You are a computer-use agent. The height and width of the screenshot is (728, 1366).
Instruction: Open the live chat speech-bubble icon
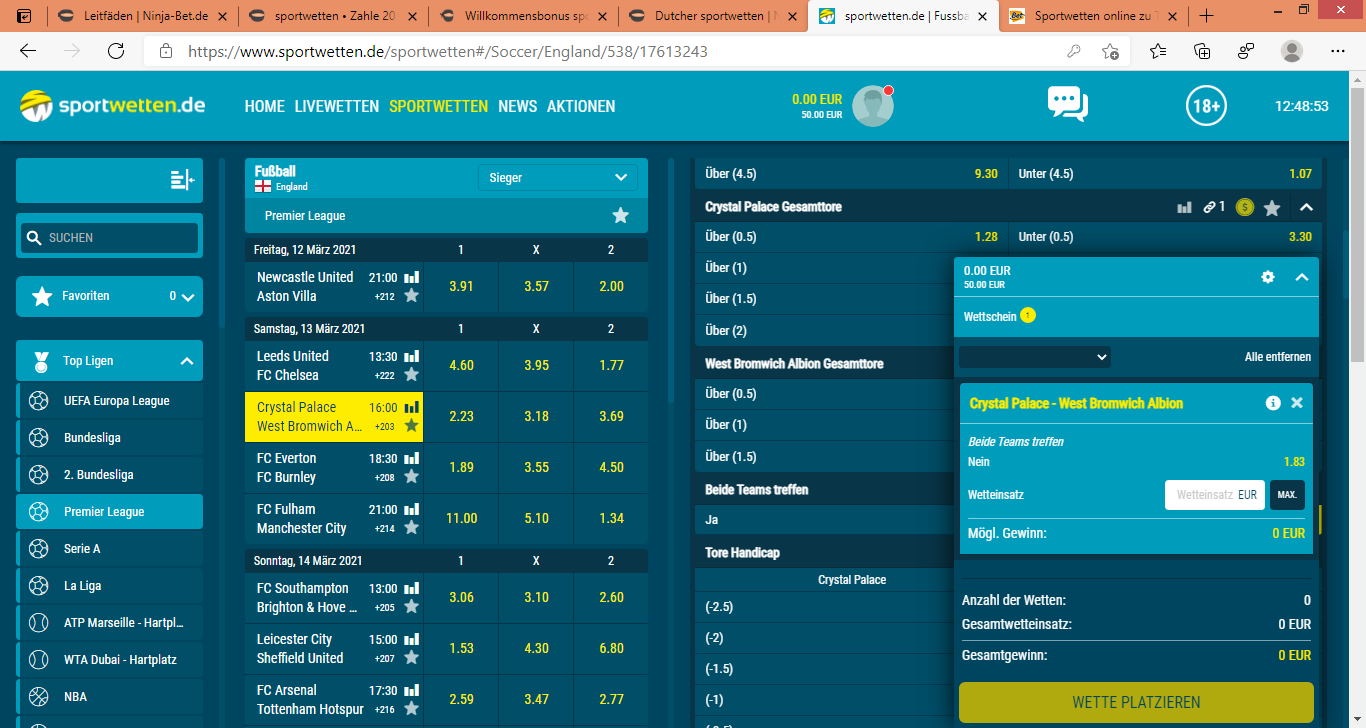click(x=1067, y=104)
